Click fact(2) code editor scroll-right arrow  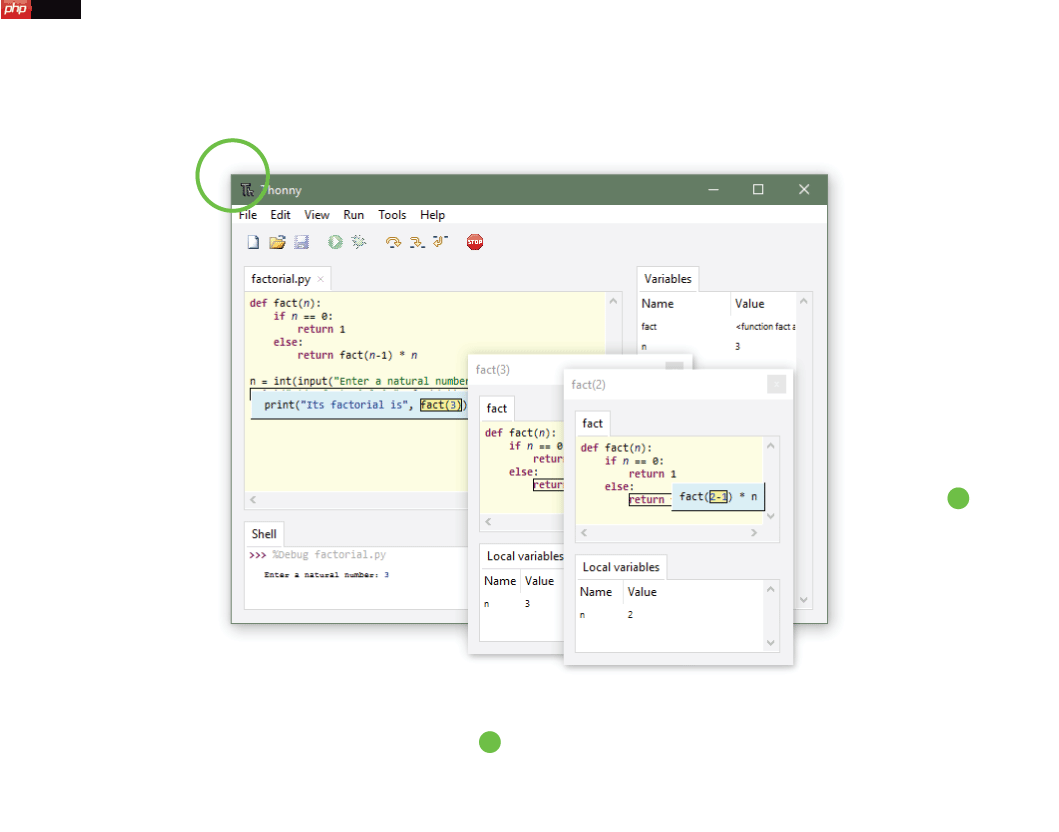coord(754,533)
